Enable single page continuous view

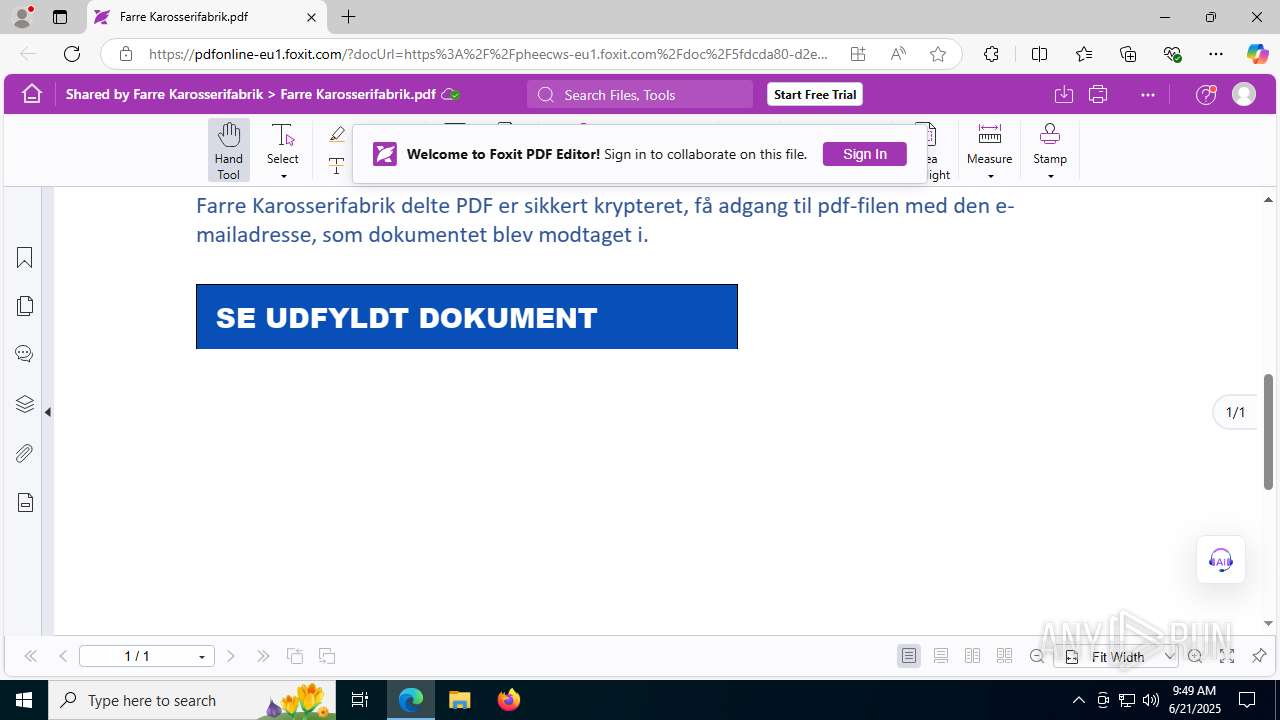(x=941, y=656)
